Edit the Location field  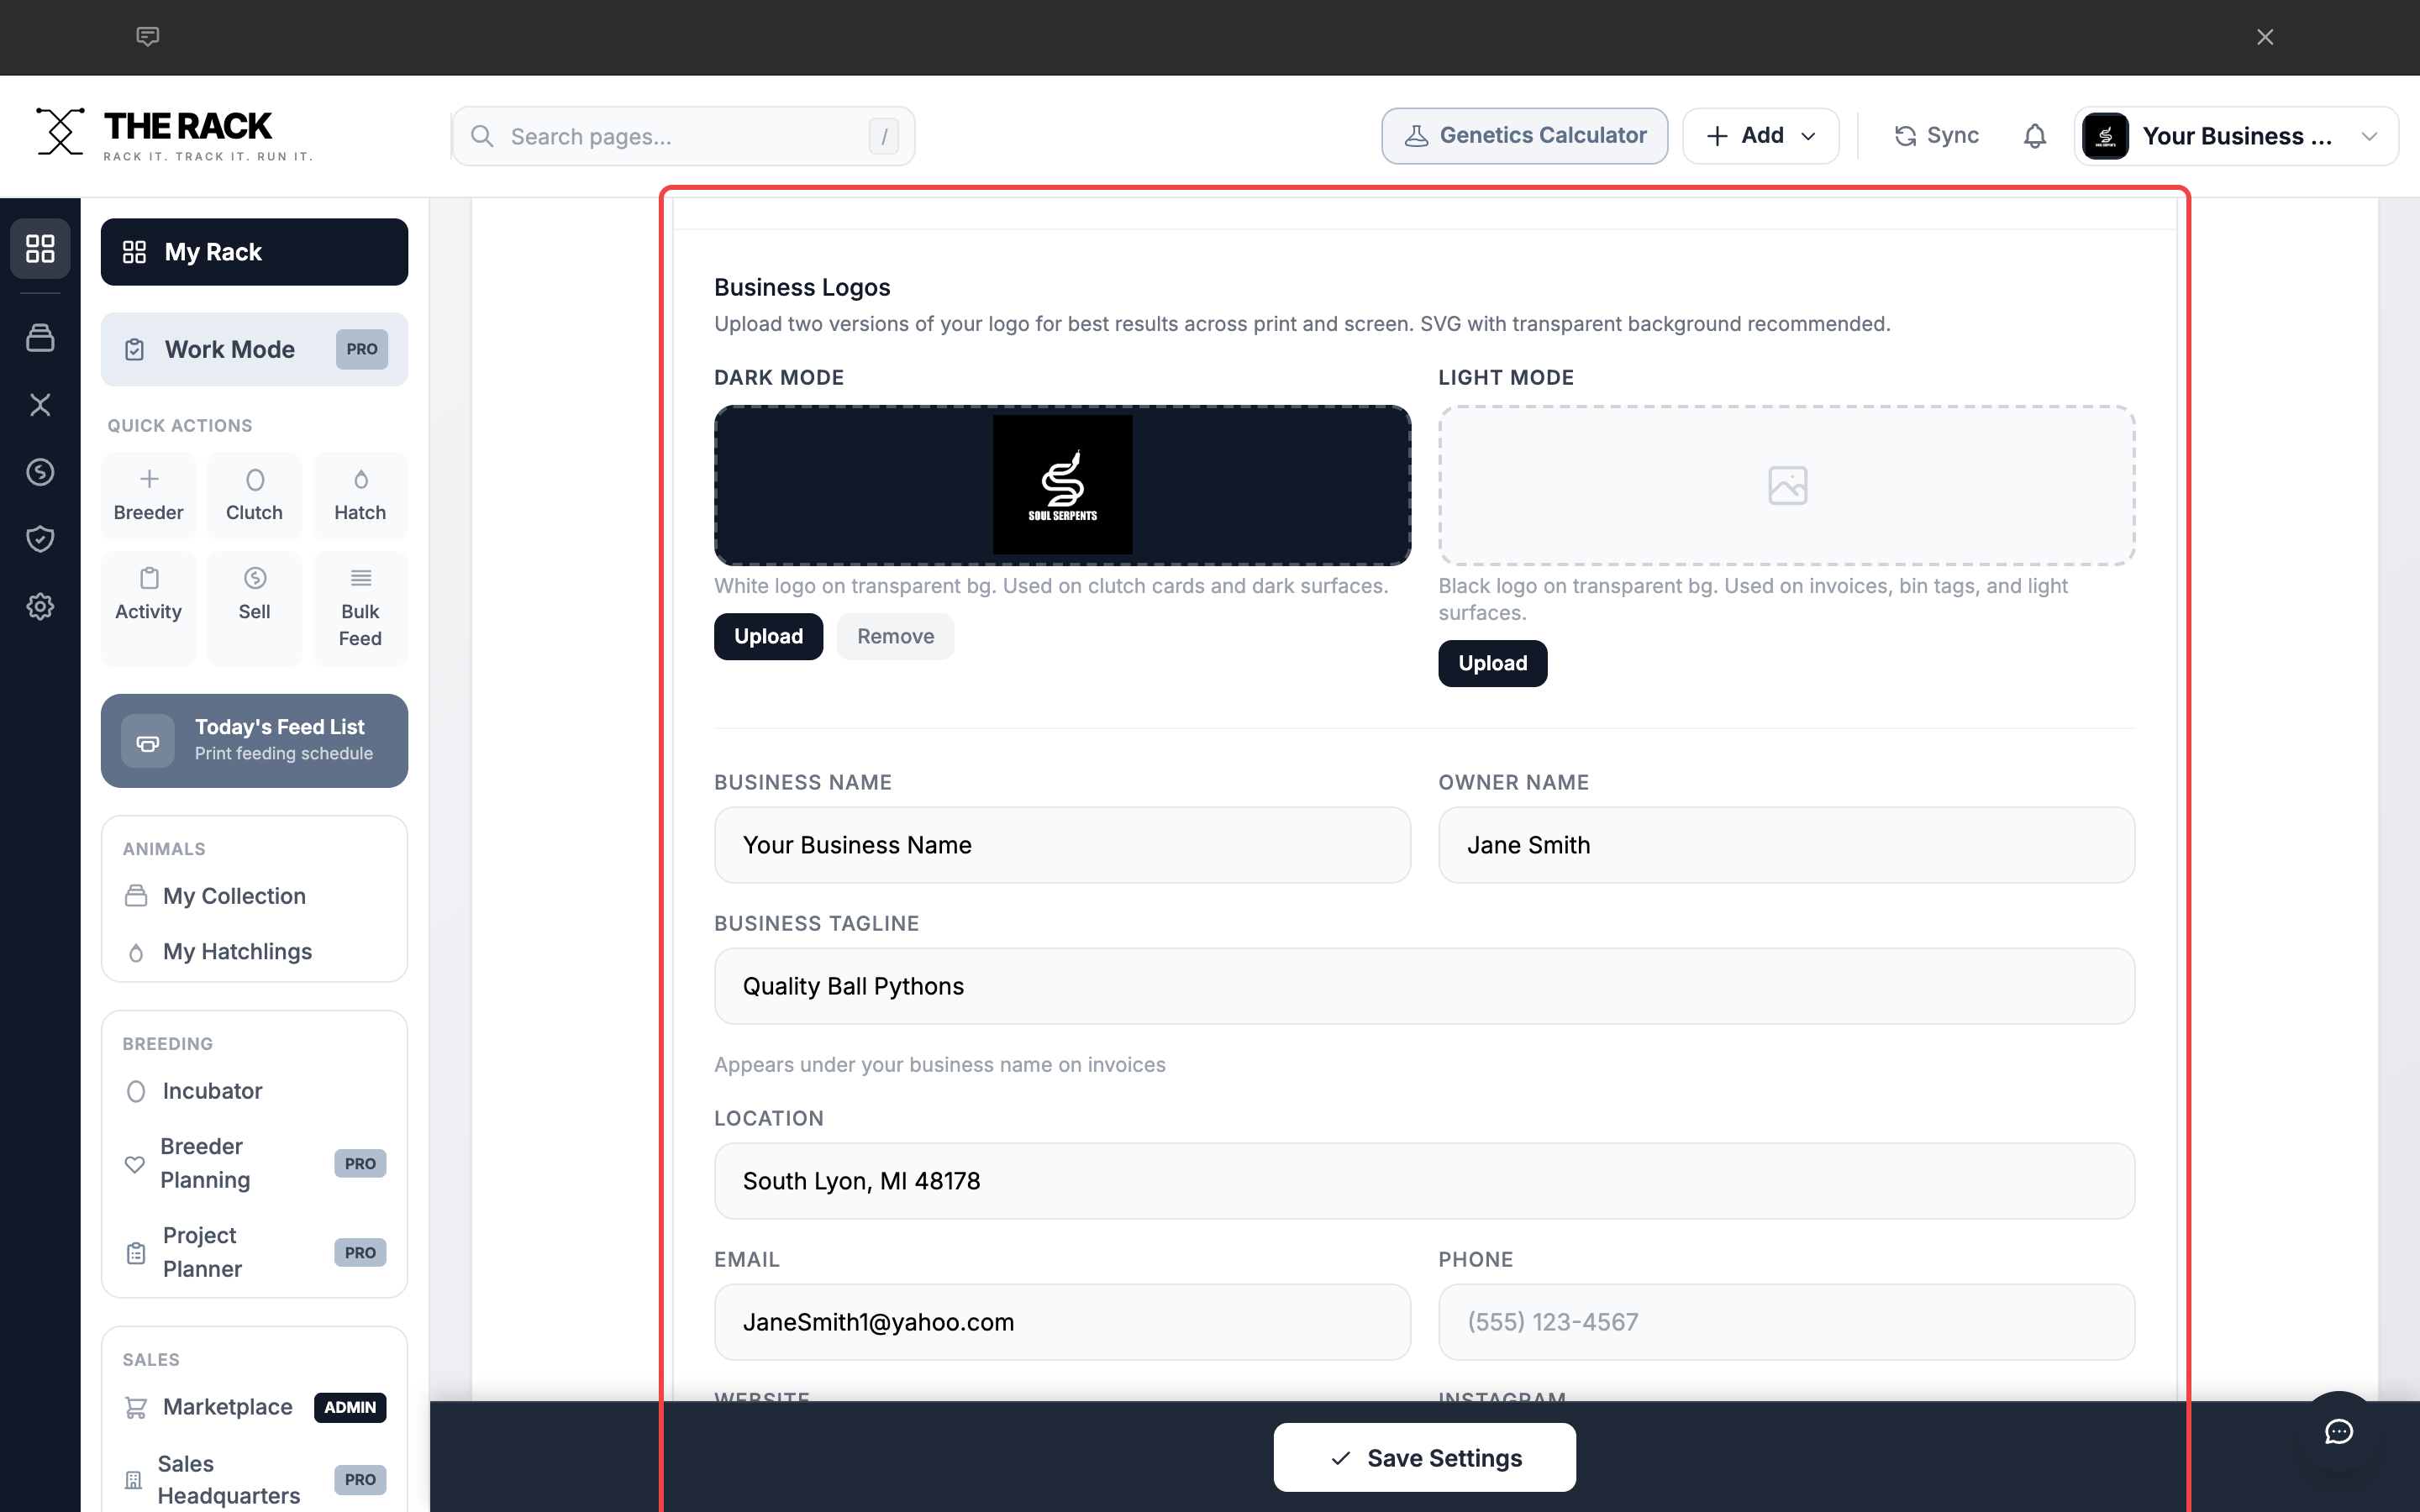pyautogui.click(x=1424, y=1181)
